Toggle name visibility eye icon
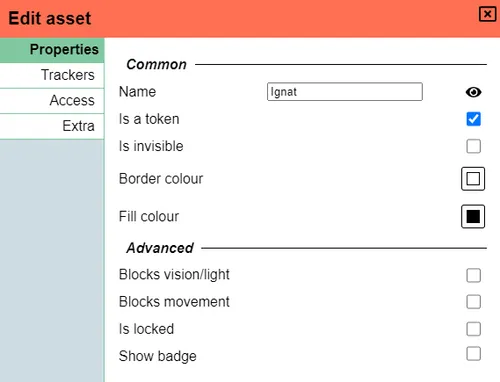The width and height of the screenshot is (500, 382). [x=473, y=92]
